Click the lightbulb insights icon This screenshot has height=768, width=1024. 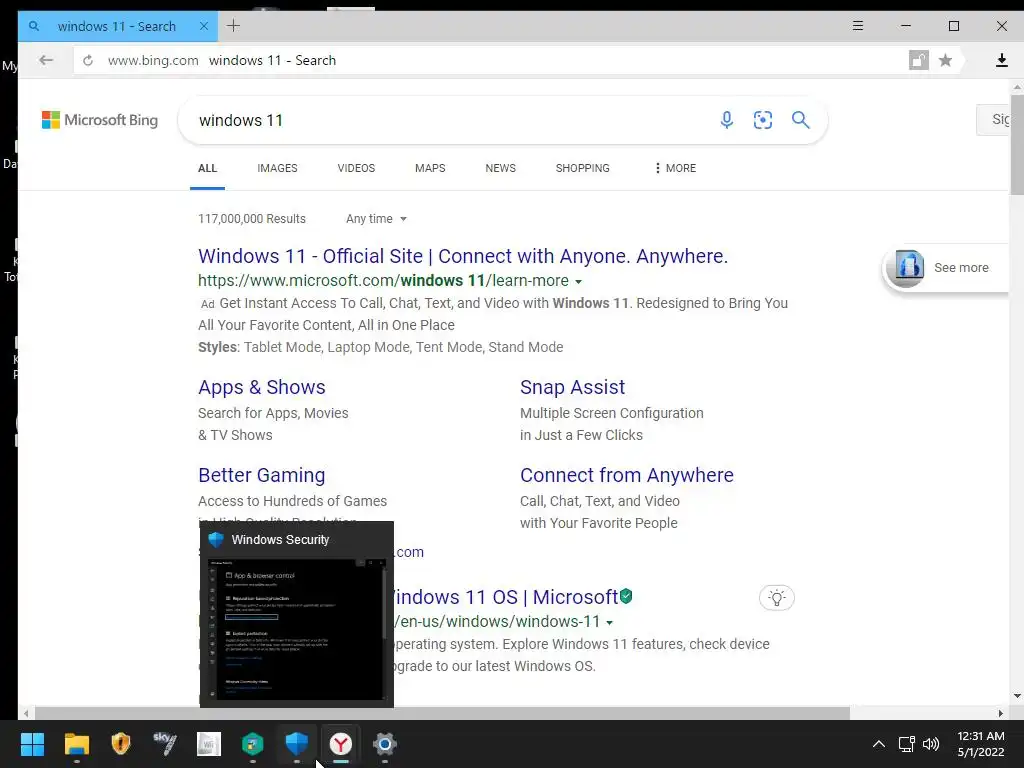776,598
